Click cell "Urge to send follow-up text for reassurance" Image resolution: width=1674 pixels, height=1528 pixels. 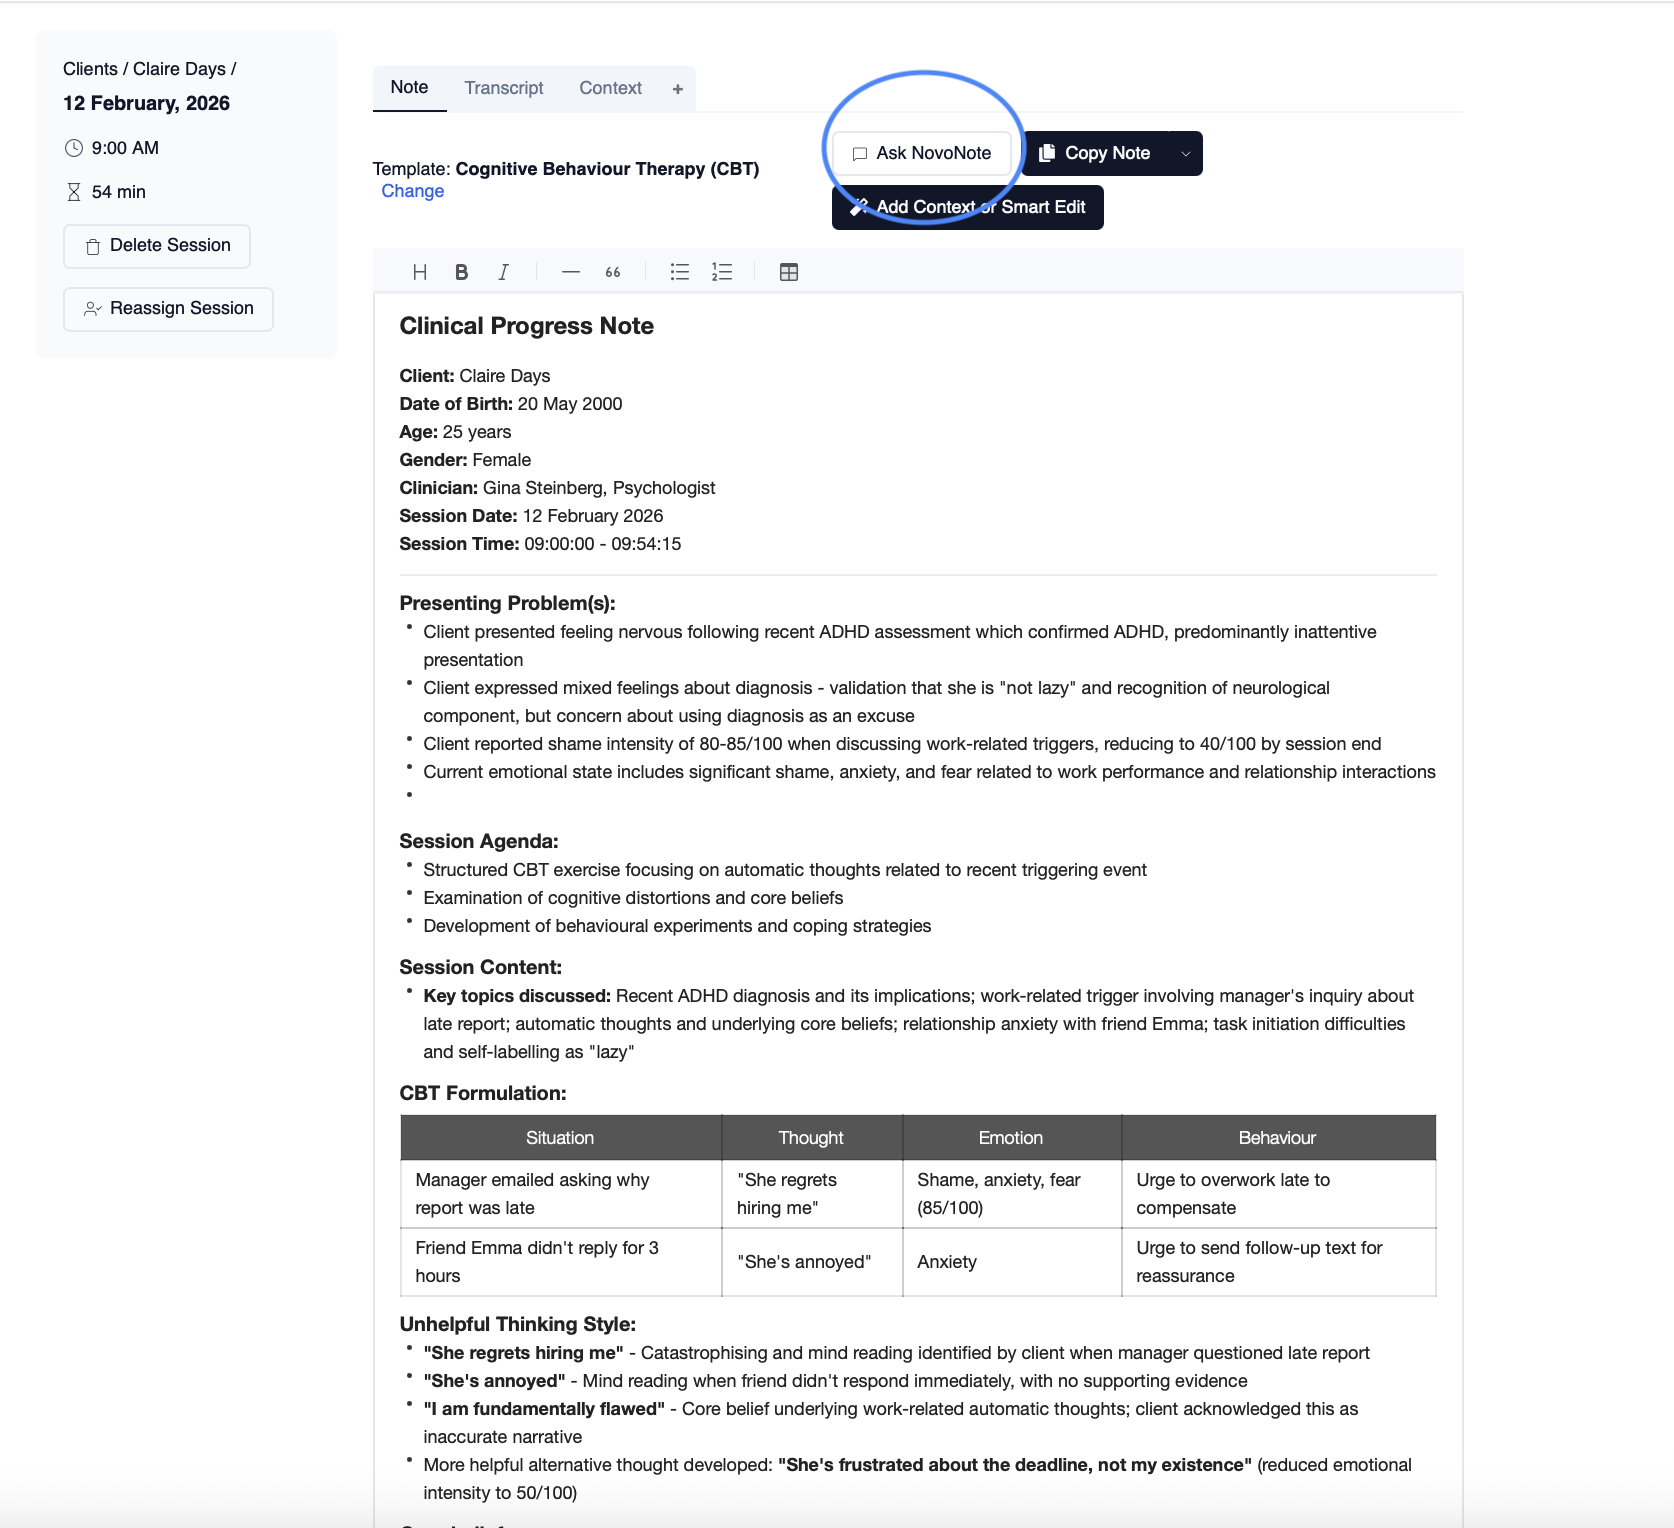click(1279, 1262)
